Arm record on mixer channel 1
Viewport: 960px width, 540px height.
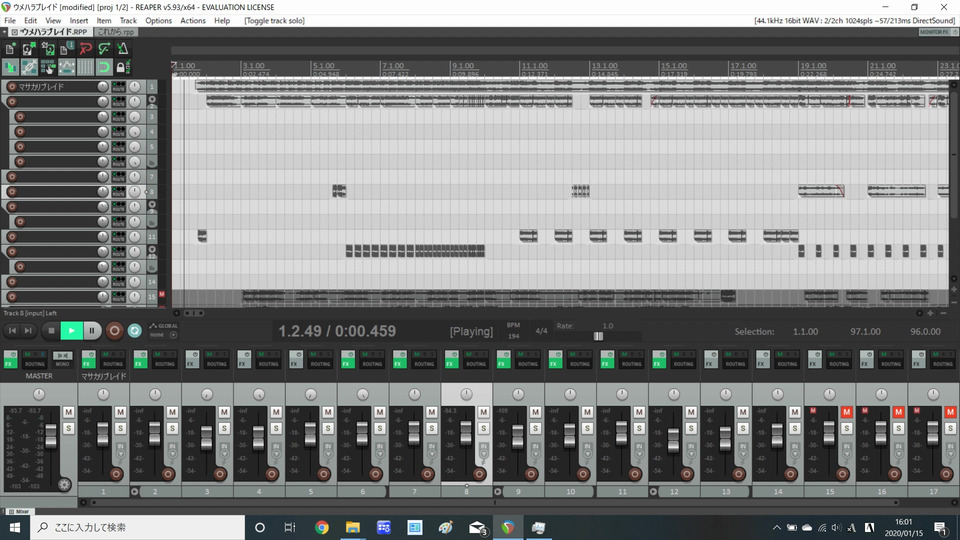tap(116, 474)
